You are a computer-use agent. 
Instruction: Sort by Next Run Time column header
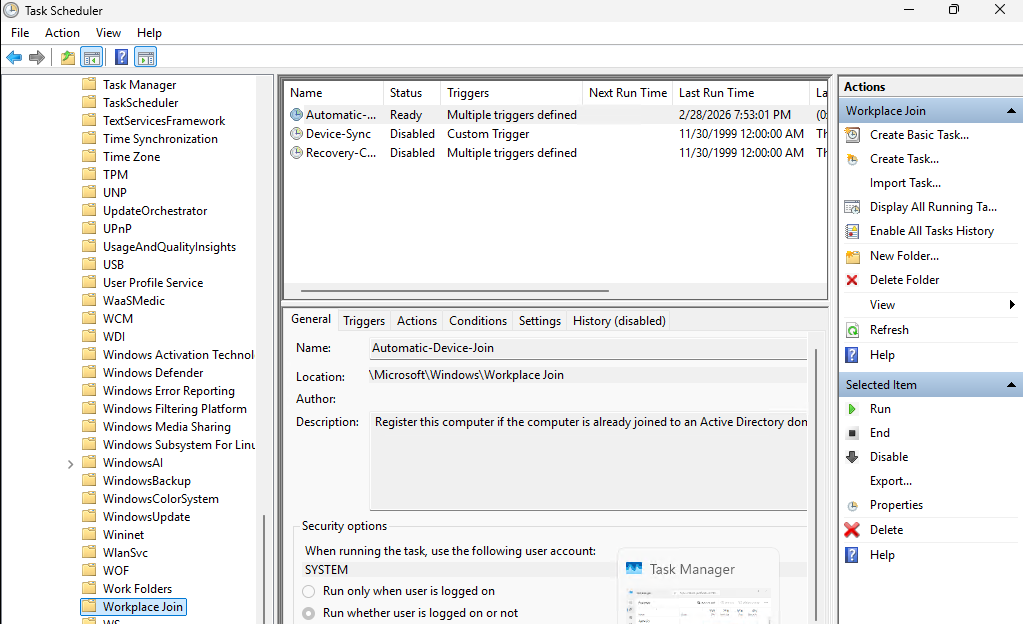[628, 93]
